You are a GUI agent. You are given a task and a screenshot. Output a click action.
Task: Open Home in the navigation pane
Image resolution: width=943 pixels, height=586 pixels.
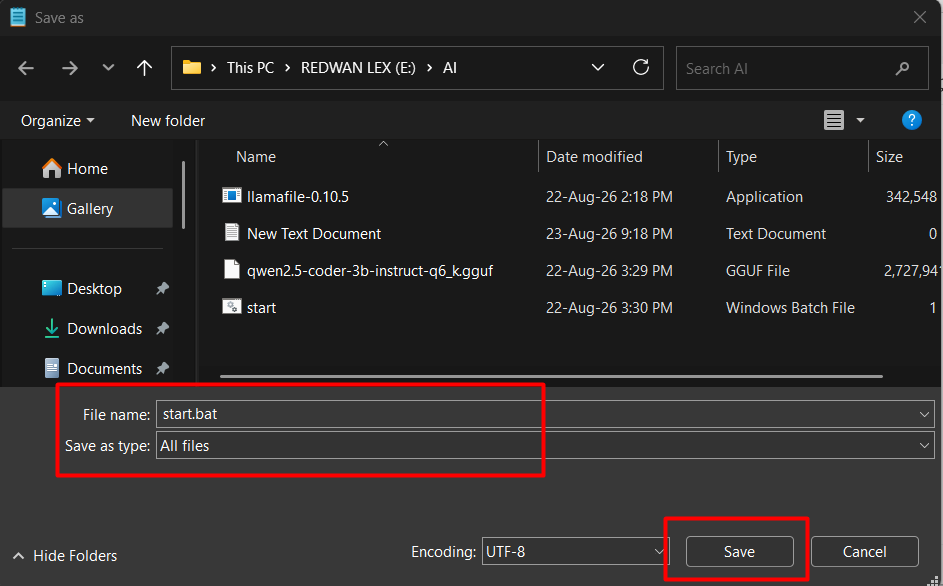click(x=87, y=169)
